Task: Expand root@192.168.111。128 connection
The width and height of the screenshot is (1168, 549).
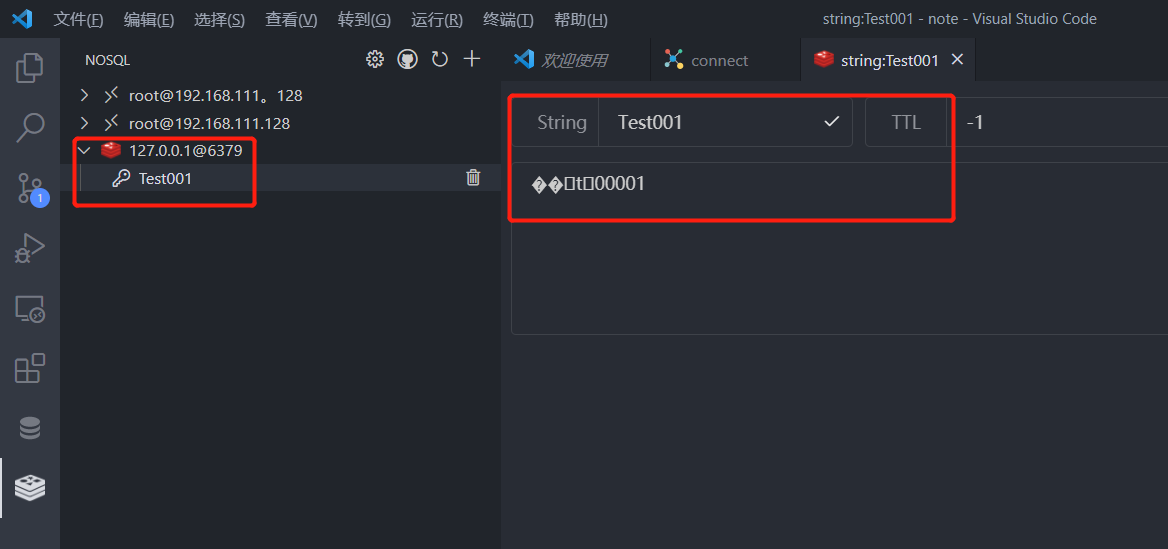Action: 84,95
